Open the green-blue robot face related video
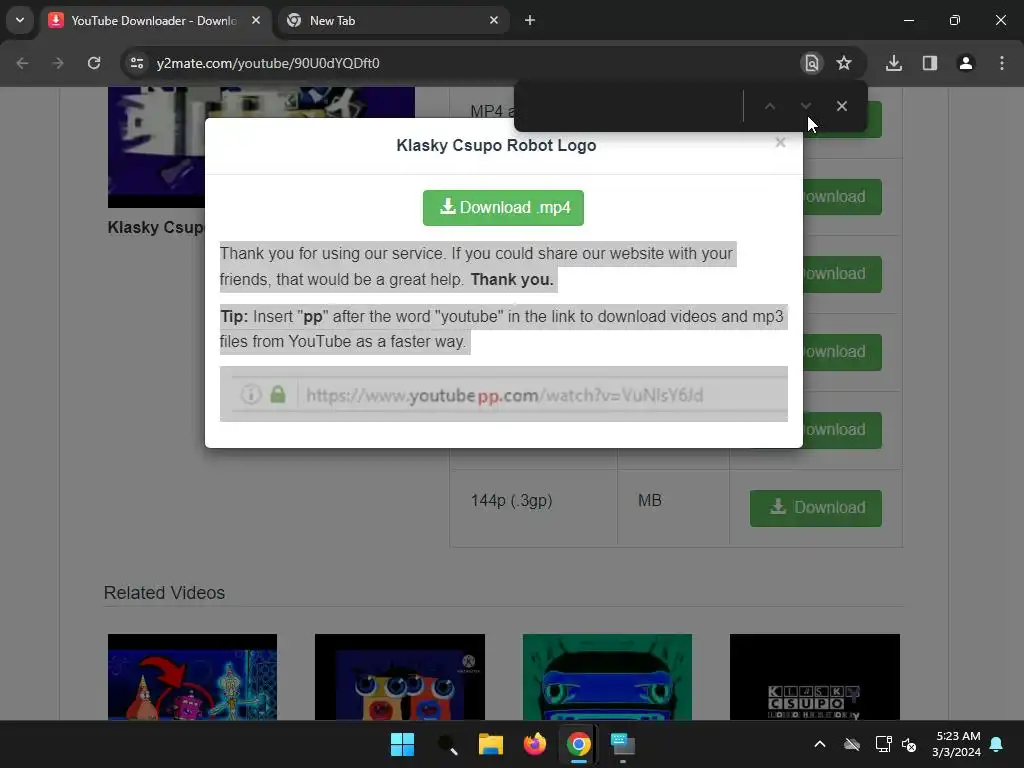 pos(607,677)
